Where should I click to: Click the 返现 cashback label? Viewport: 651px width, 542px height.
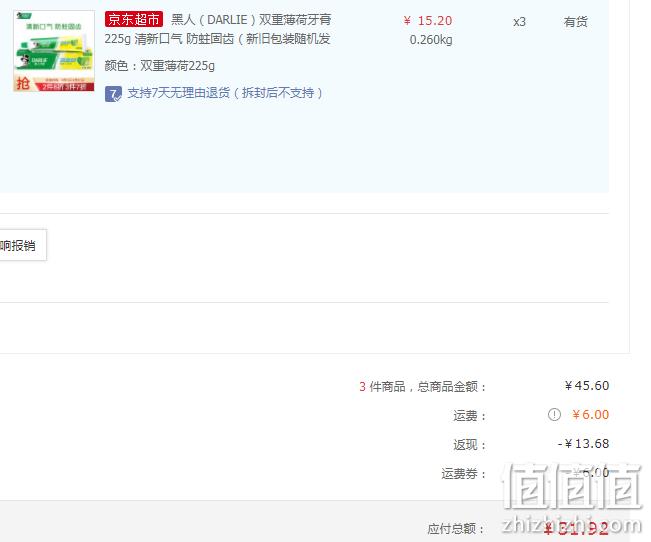(469, 445)
